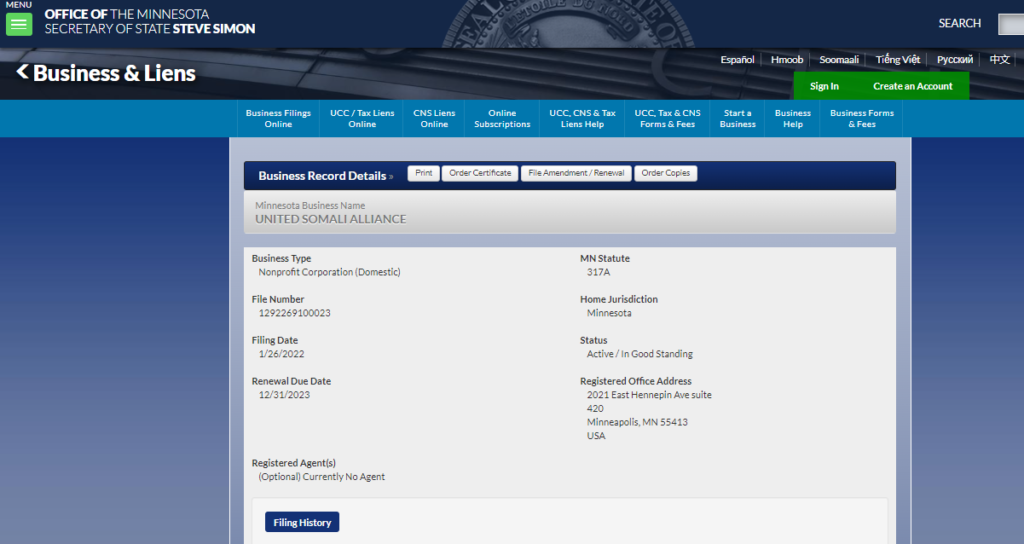The height and width of the screenshot is (544, 1024).
Task: Click the SEARCH label
Action: 959,24
